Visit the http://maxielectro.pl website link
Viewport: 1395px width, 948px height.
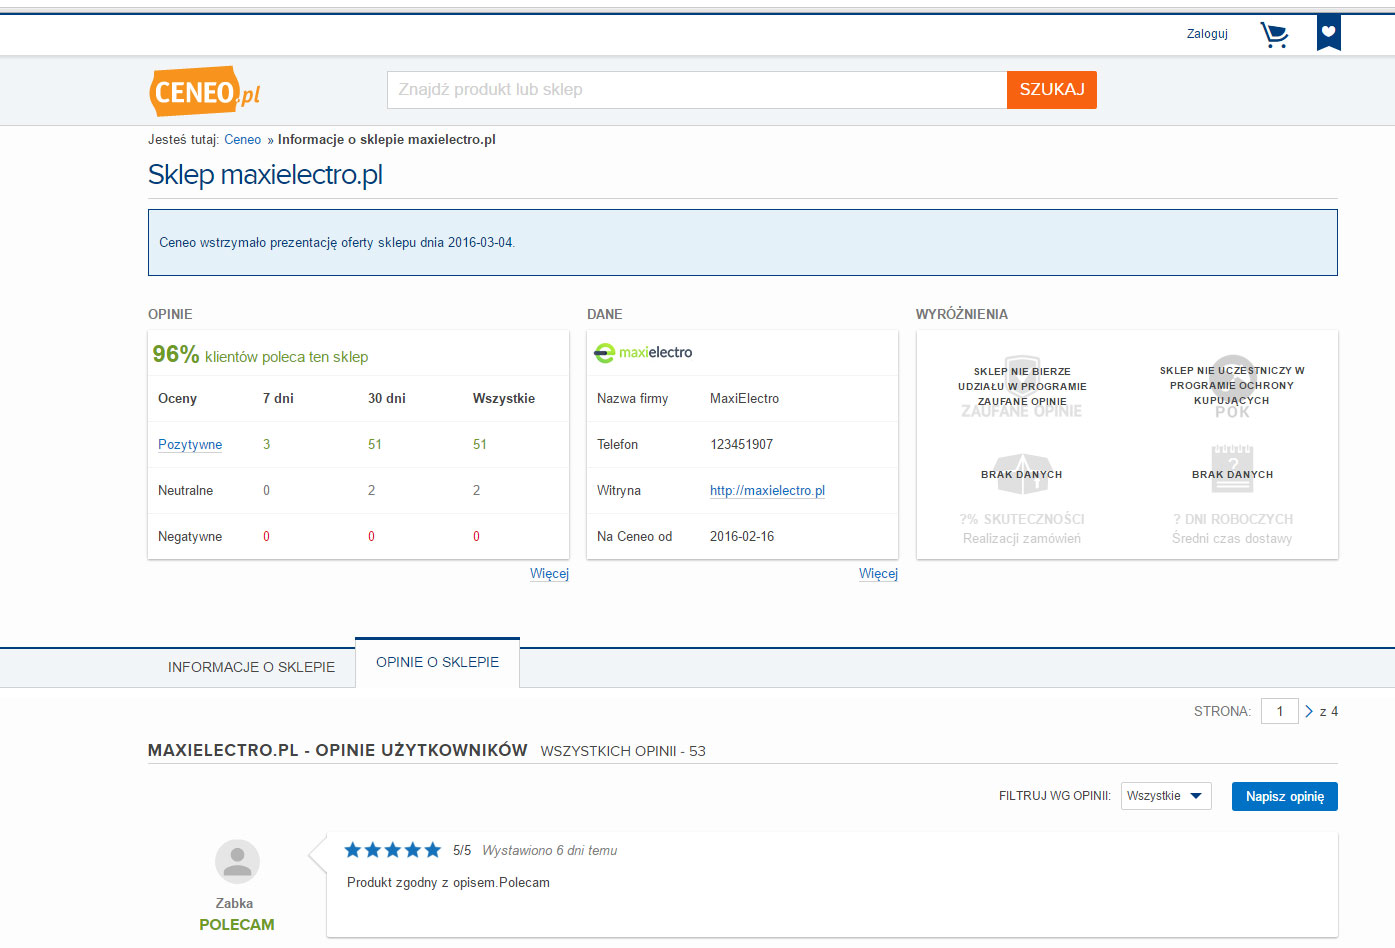pyautogui.click(x=767, y=490)
